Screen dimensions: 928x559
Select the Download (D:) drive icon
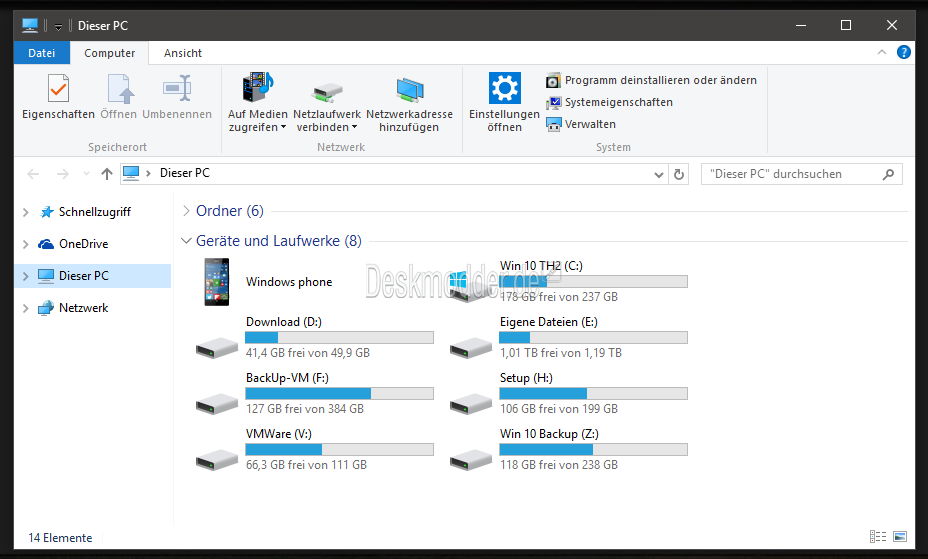(217, 347)
